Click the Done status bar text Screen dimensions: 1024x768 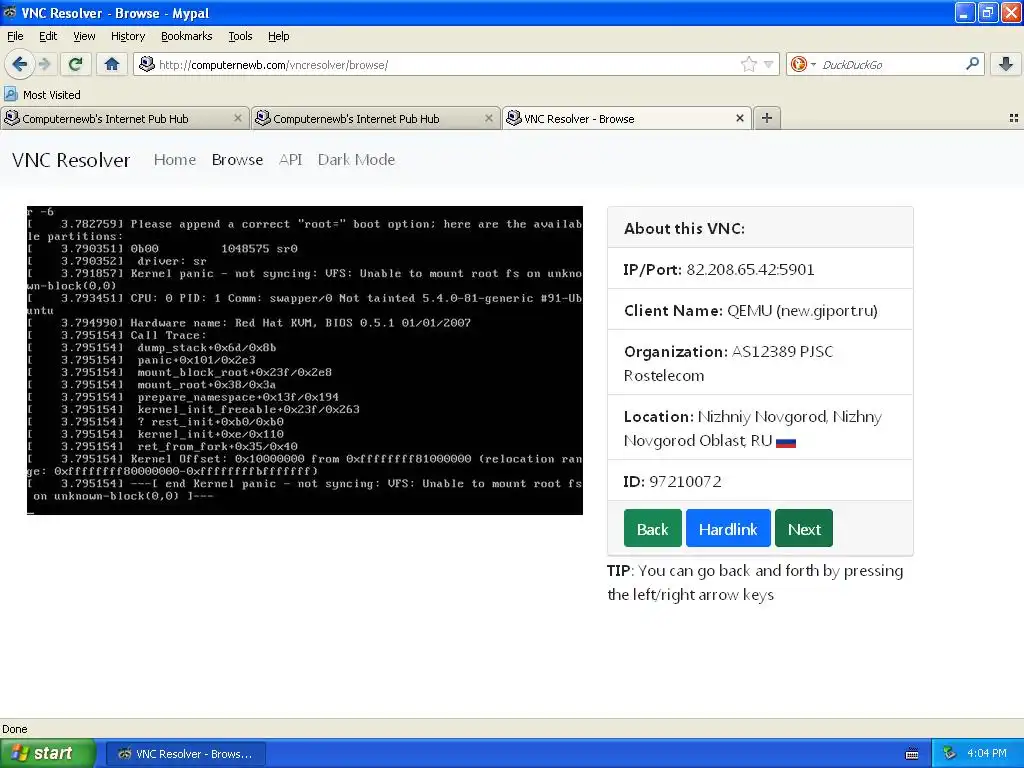pyautogui.click(x=14, y=729)
